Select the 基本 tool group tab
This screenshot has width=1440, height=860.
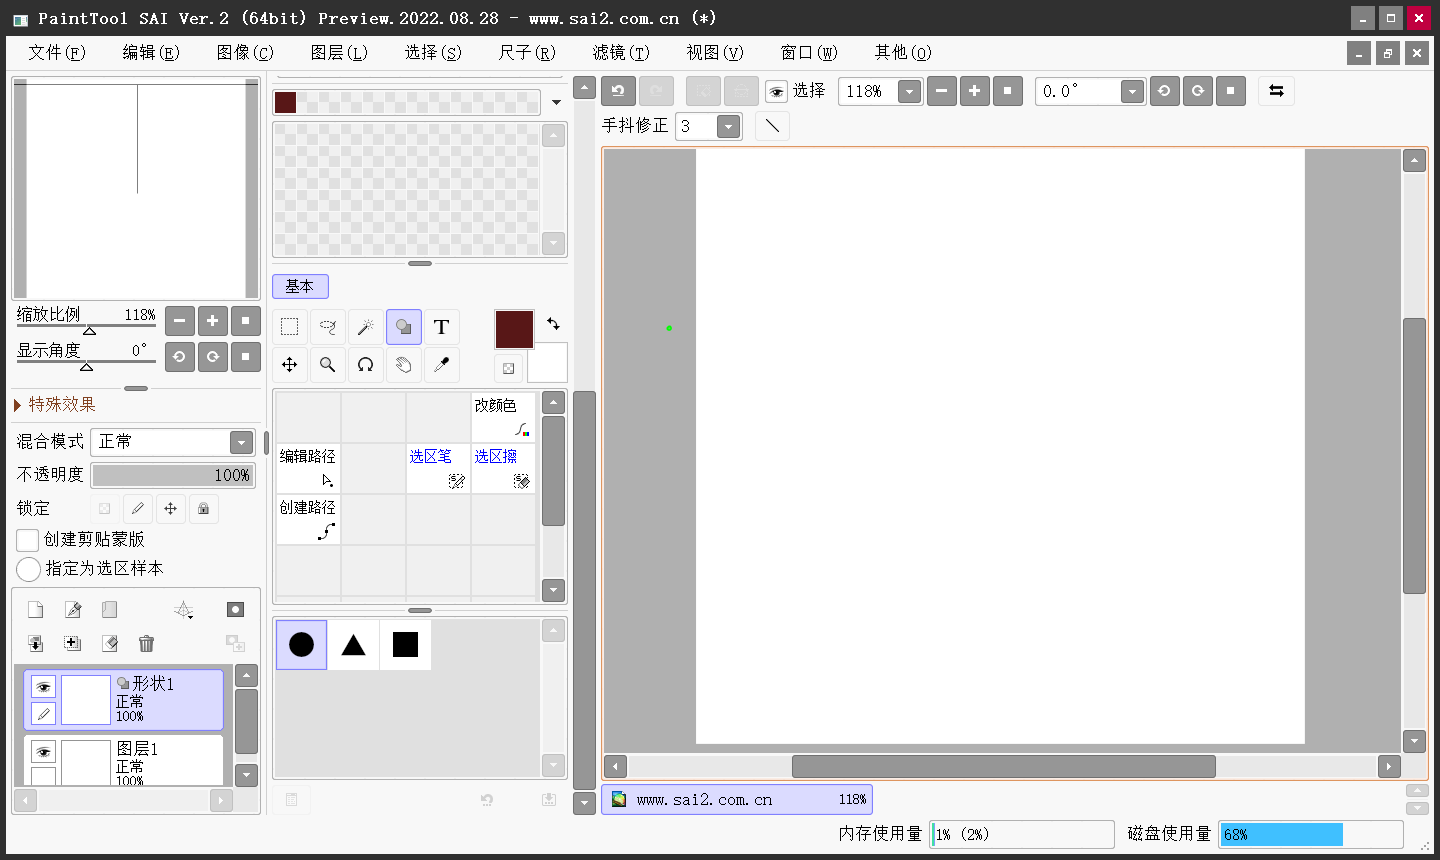300,286
